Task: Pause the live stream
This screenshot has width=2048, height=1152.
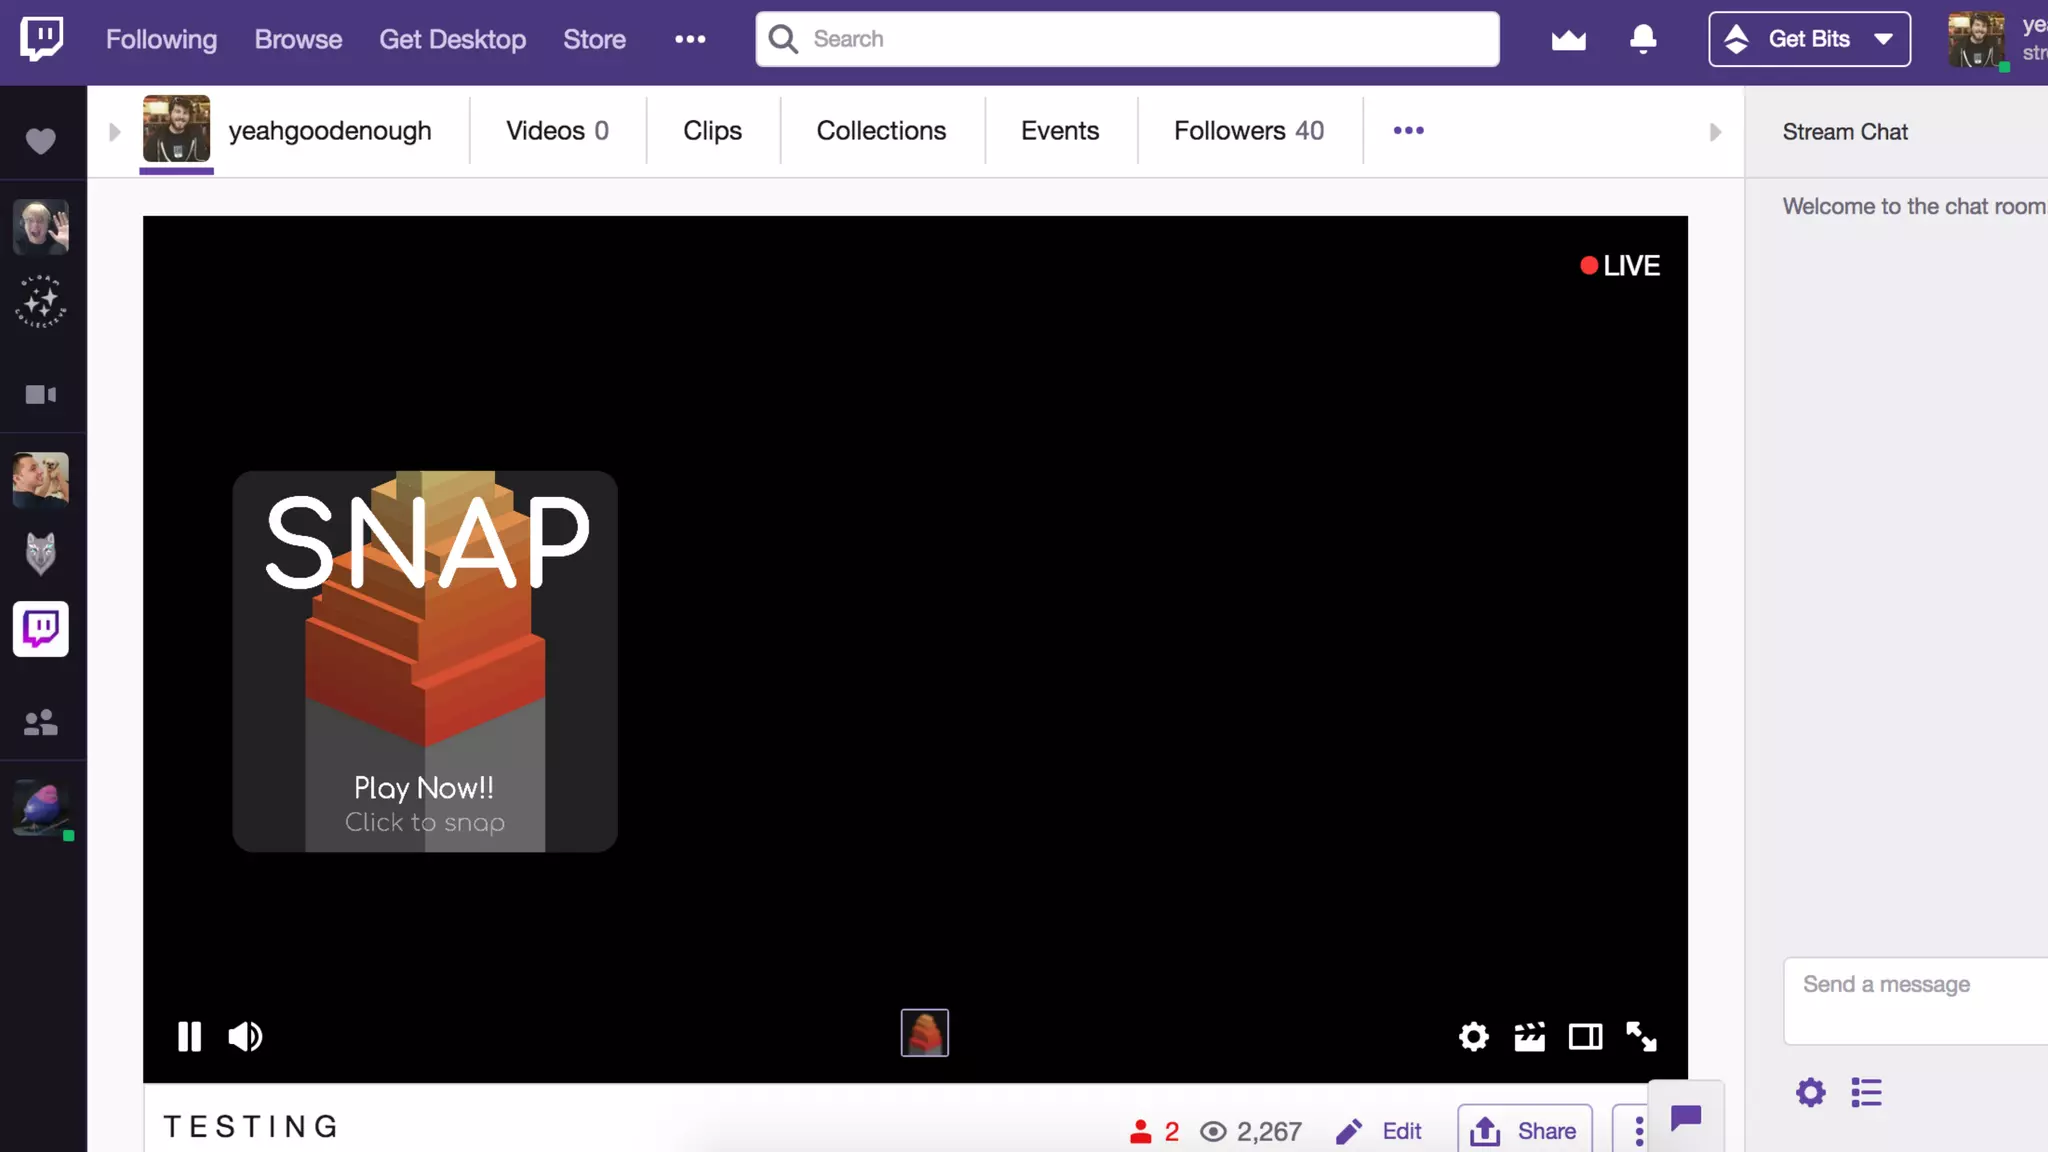Action: [x=189, y=1036]
